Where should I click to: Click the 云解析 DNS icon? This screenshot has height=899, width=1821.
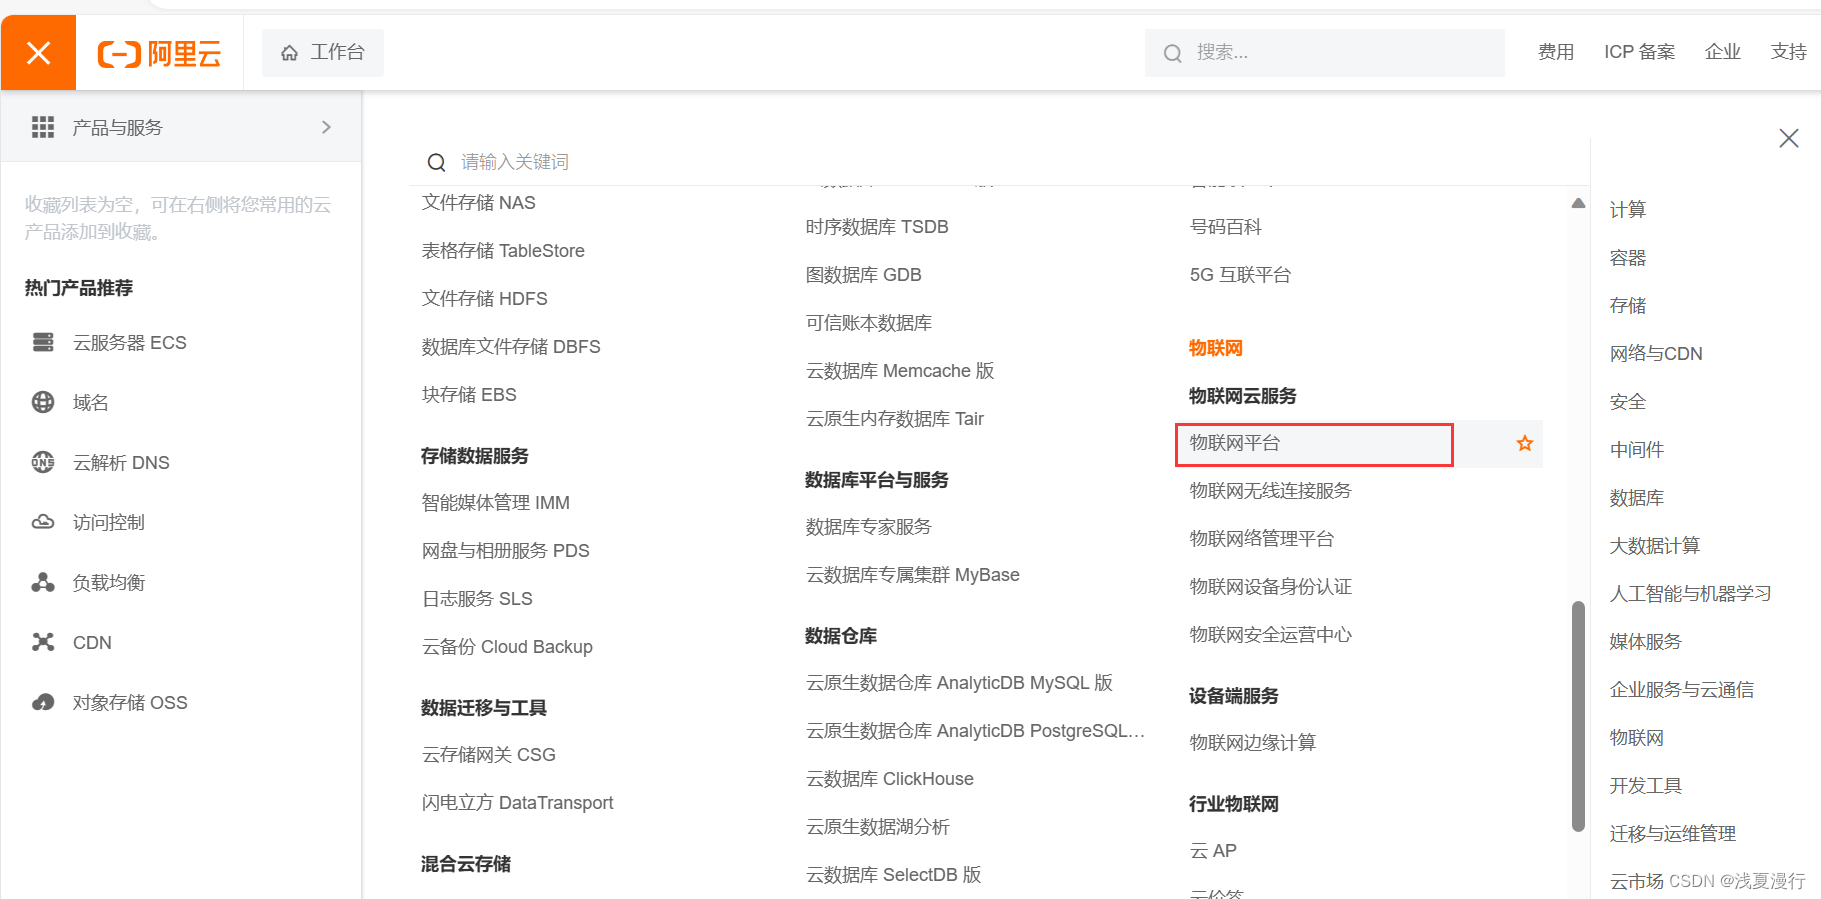pos(43,462)
